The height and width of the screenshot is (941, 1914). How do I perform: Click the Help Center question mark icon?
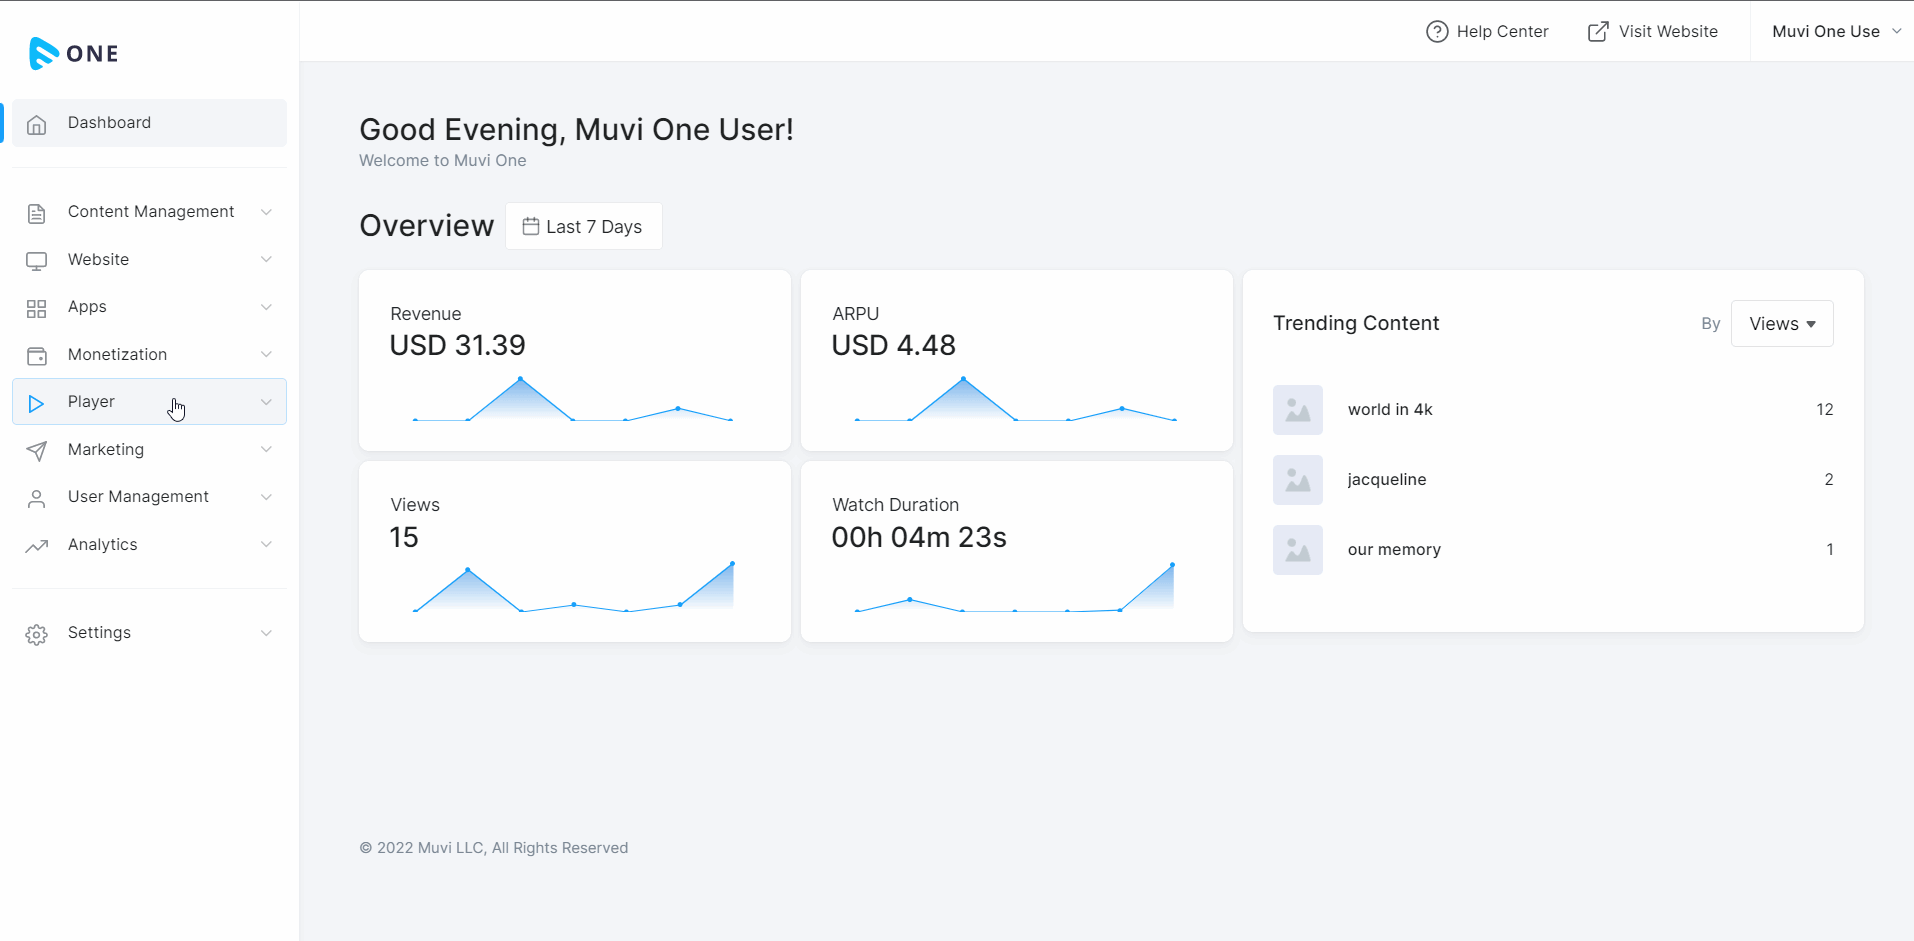(1437, 32)
